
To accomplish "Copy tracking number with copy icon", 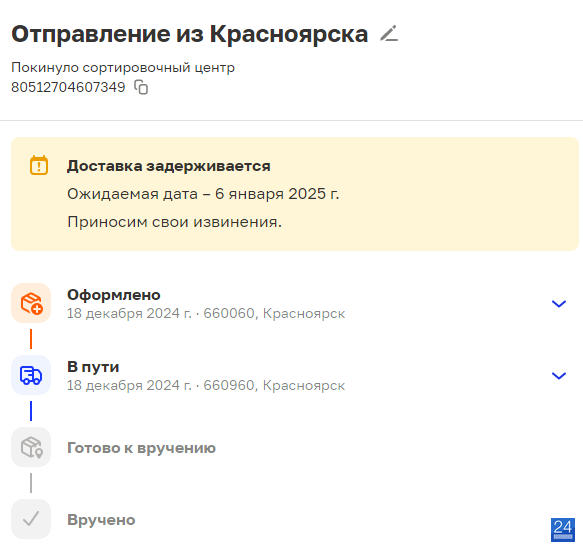I will point(141,88).
